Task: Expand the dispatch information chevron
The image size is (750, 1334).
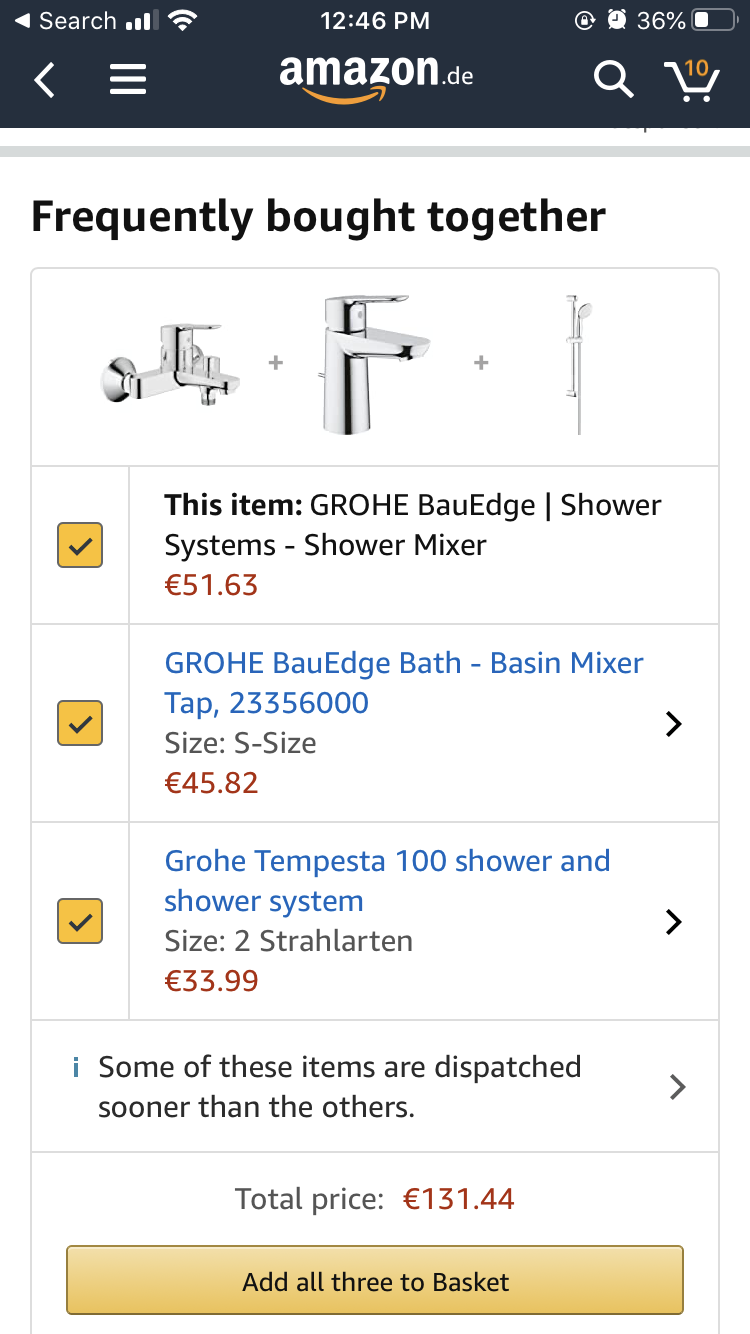Action: (x=677, y=1087)
